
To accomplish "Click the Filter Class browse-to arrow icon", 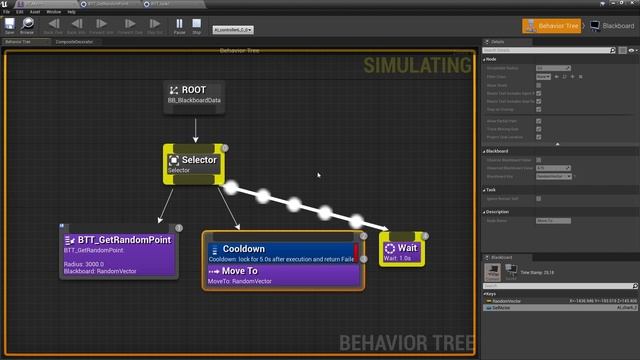I will tap(556, 77).
